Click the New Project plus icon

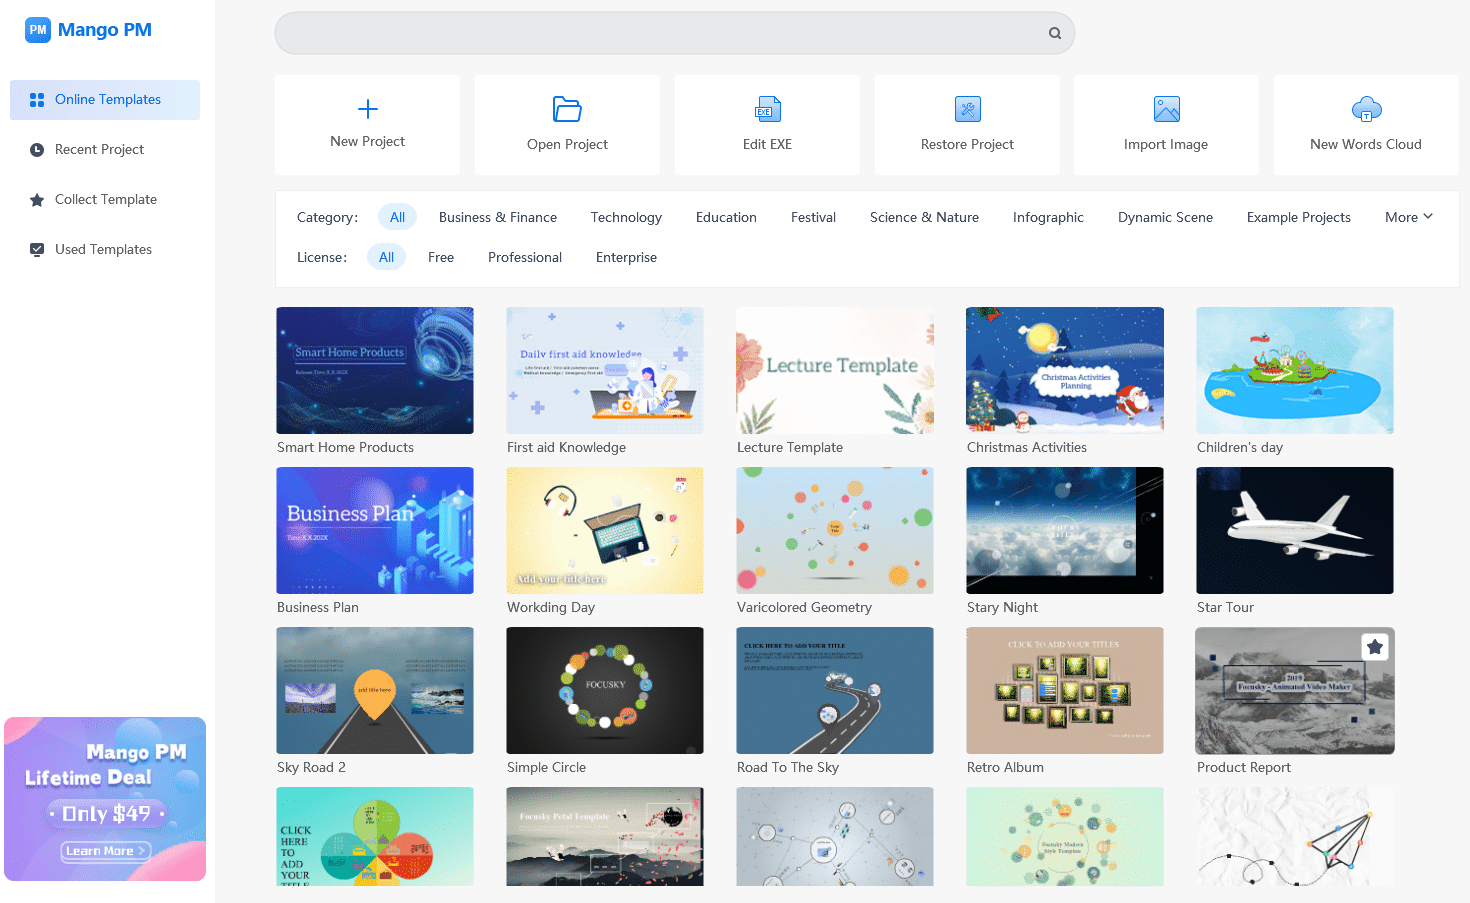point(367,109)
